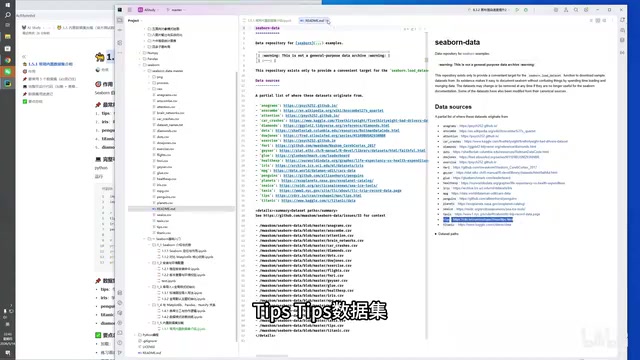The height and width of the screenshot is (360, 640).
Task: Switch markdown view to editor and preview
Action: [x=598, y=20]
